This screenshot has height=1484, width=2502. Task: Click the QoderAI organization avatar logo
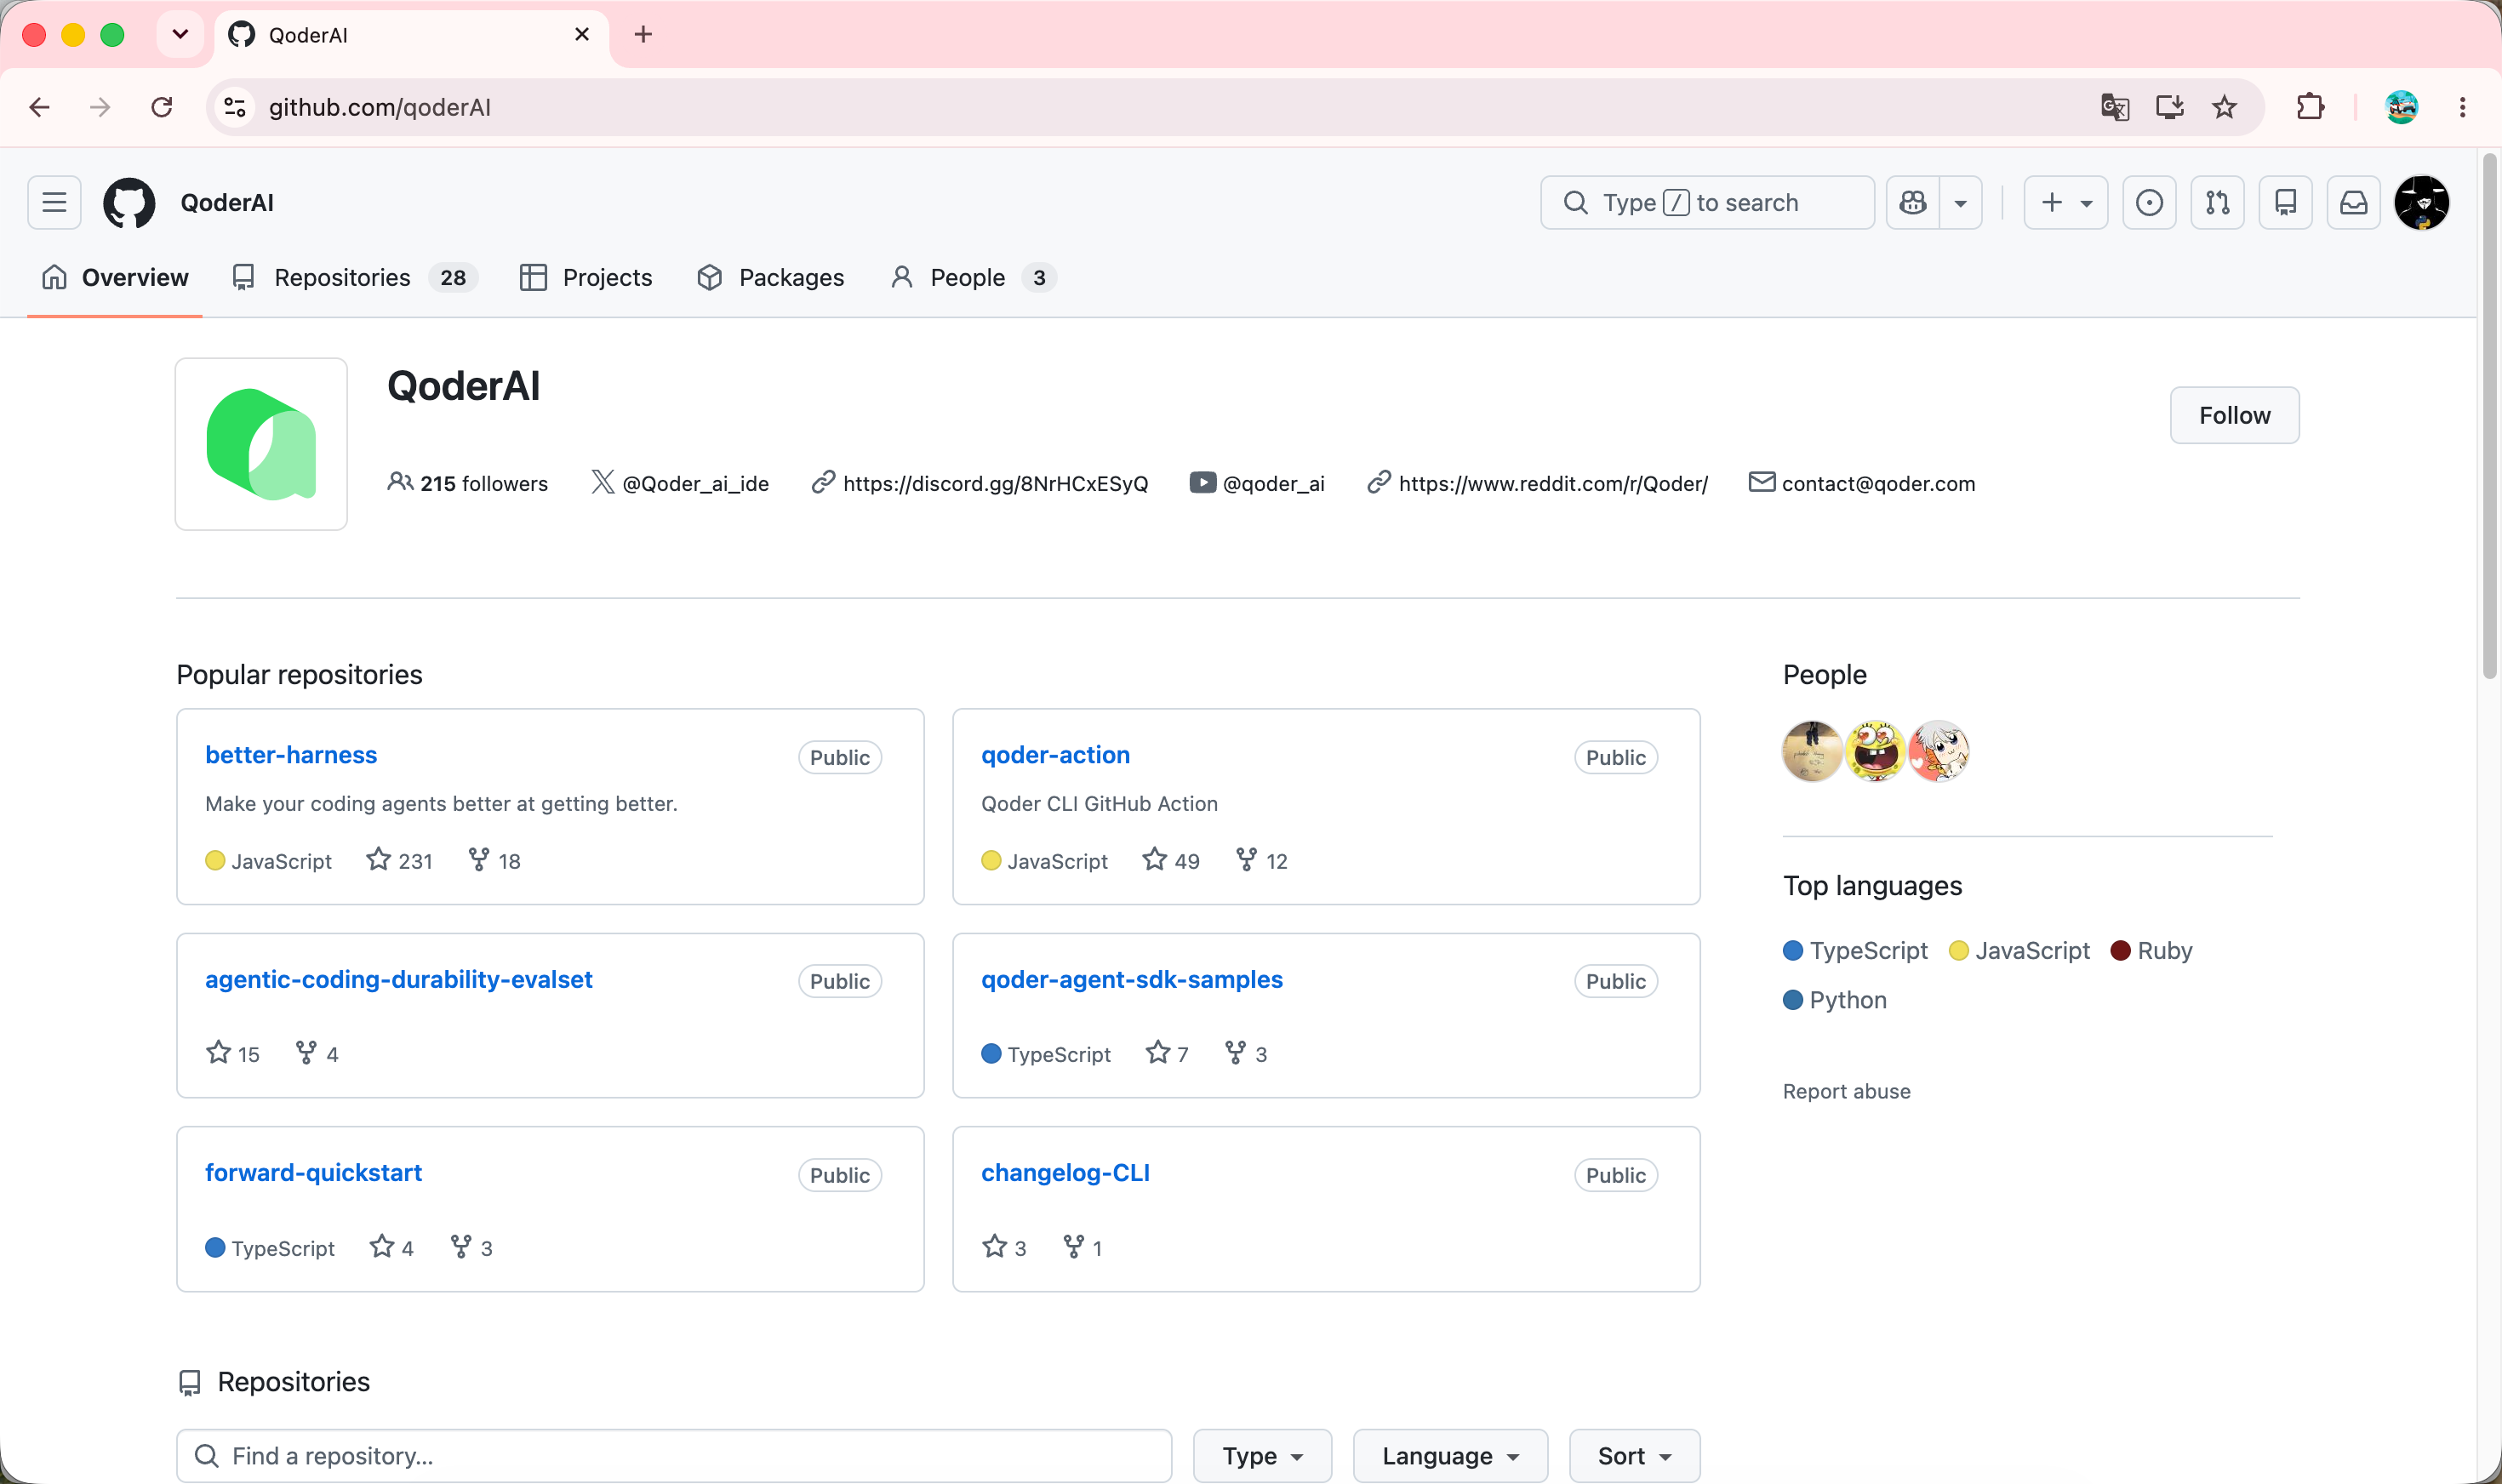click(261, 444)
